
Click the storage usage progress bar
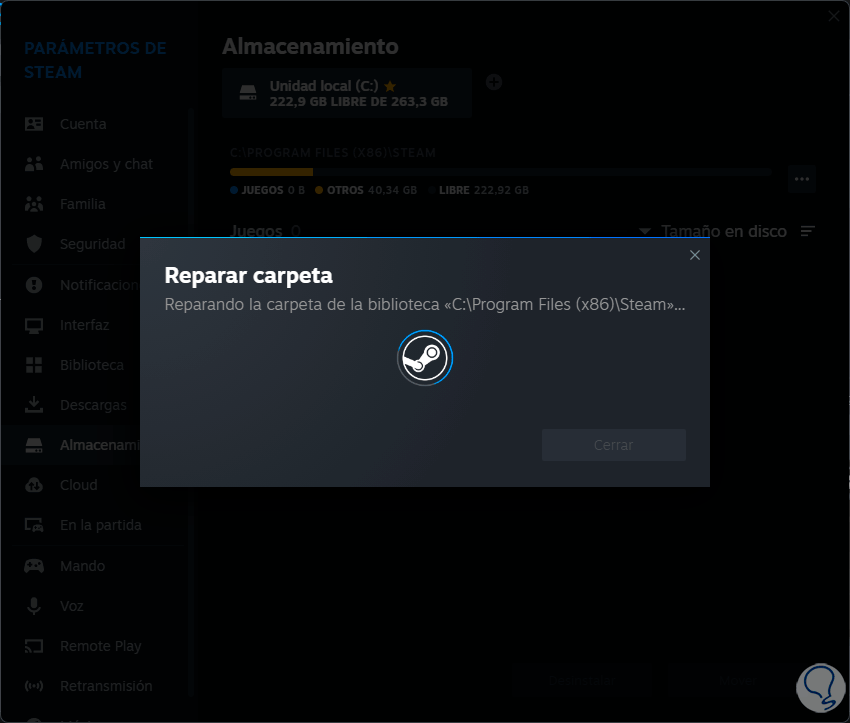click(x=501, y=172)
